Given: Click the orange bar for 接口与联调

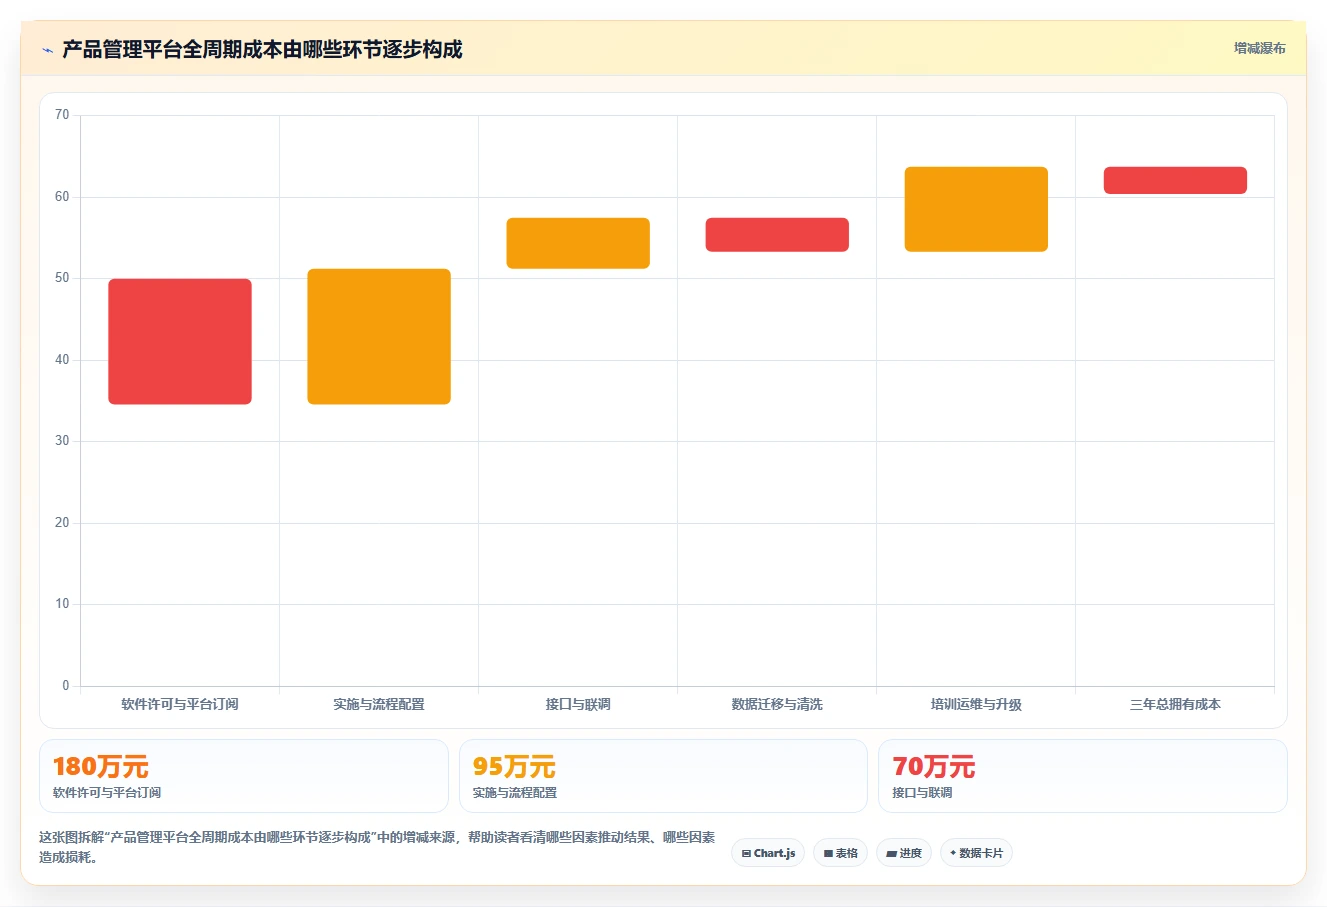Looking at the screenshot, I should (578, 243).
